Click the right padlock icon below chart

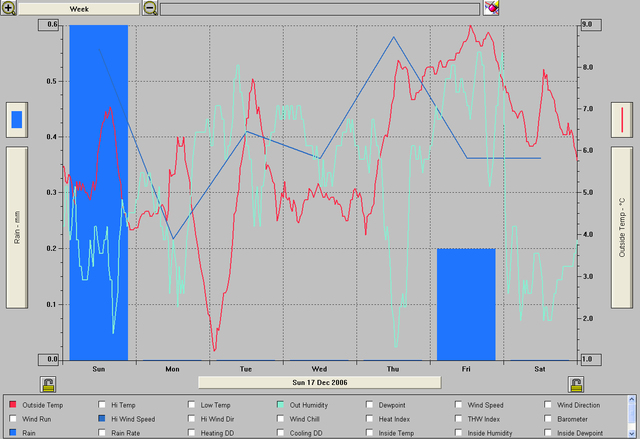click(x=576, y=384)
